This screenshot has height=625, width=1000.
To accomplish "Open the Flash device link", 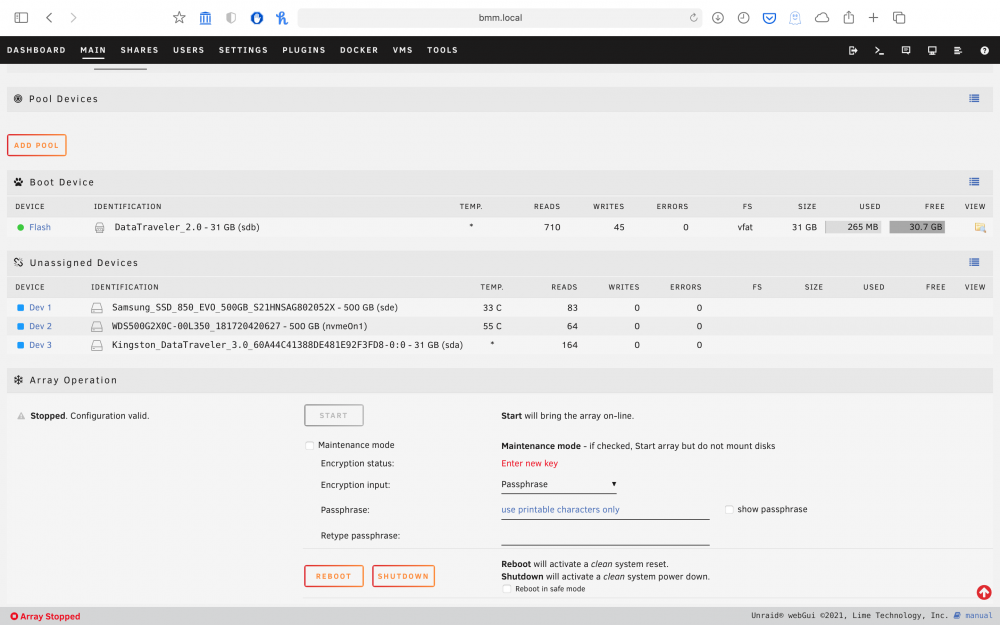I will (40, 227).
